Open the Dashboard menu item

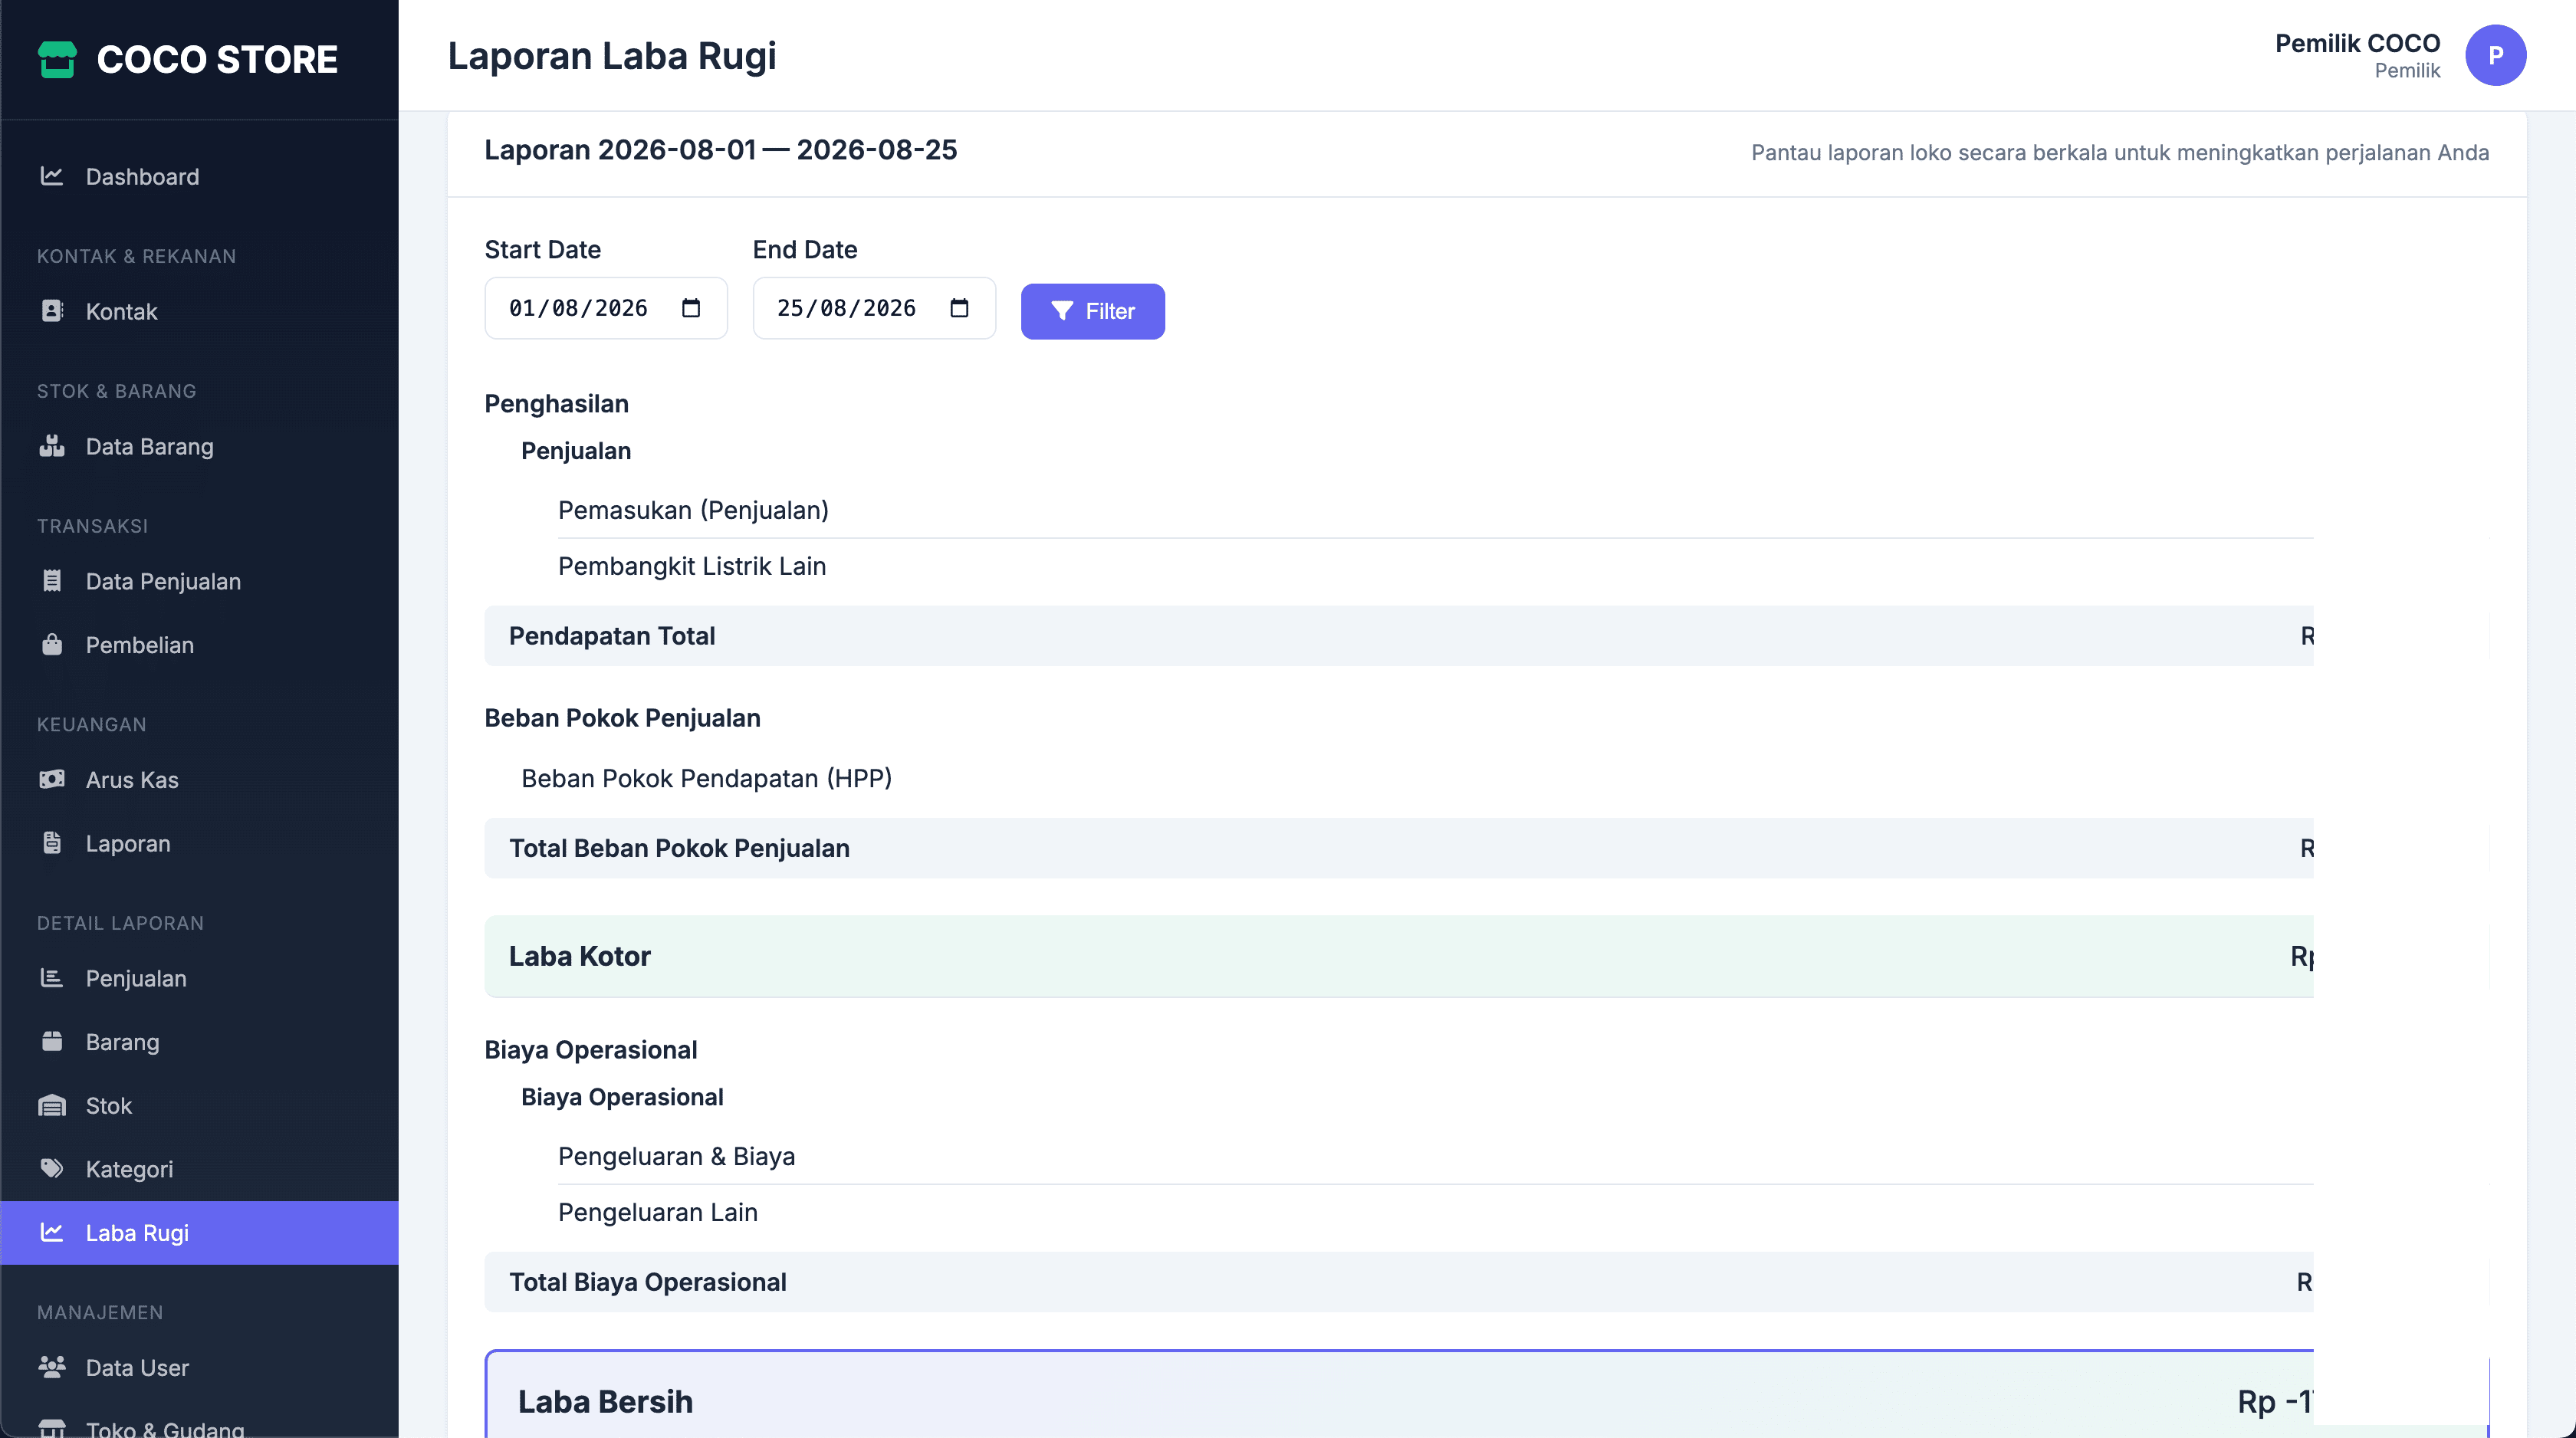200,176
